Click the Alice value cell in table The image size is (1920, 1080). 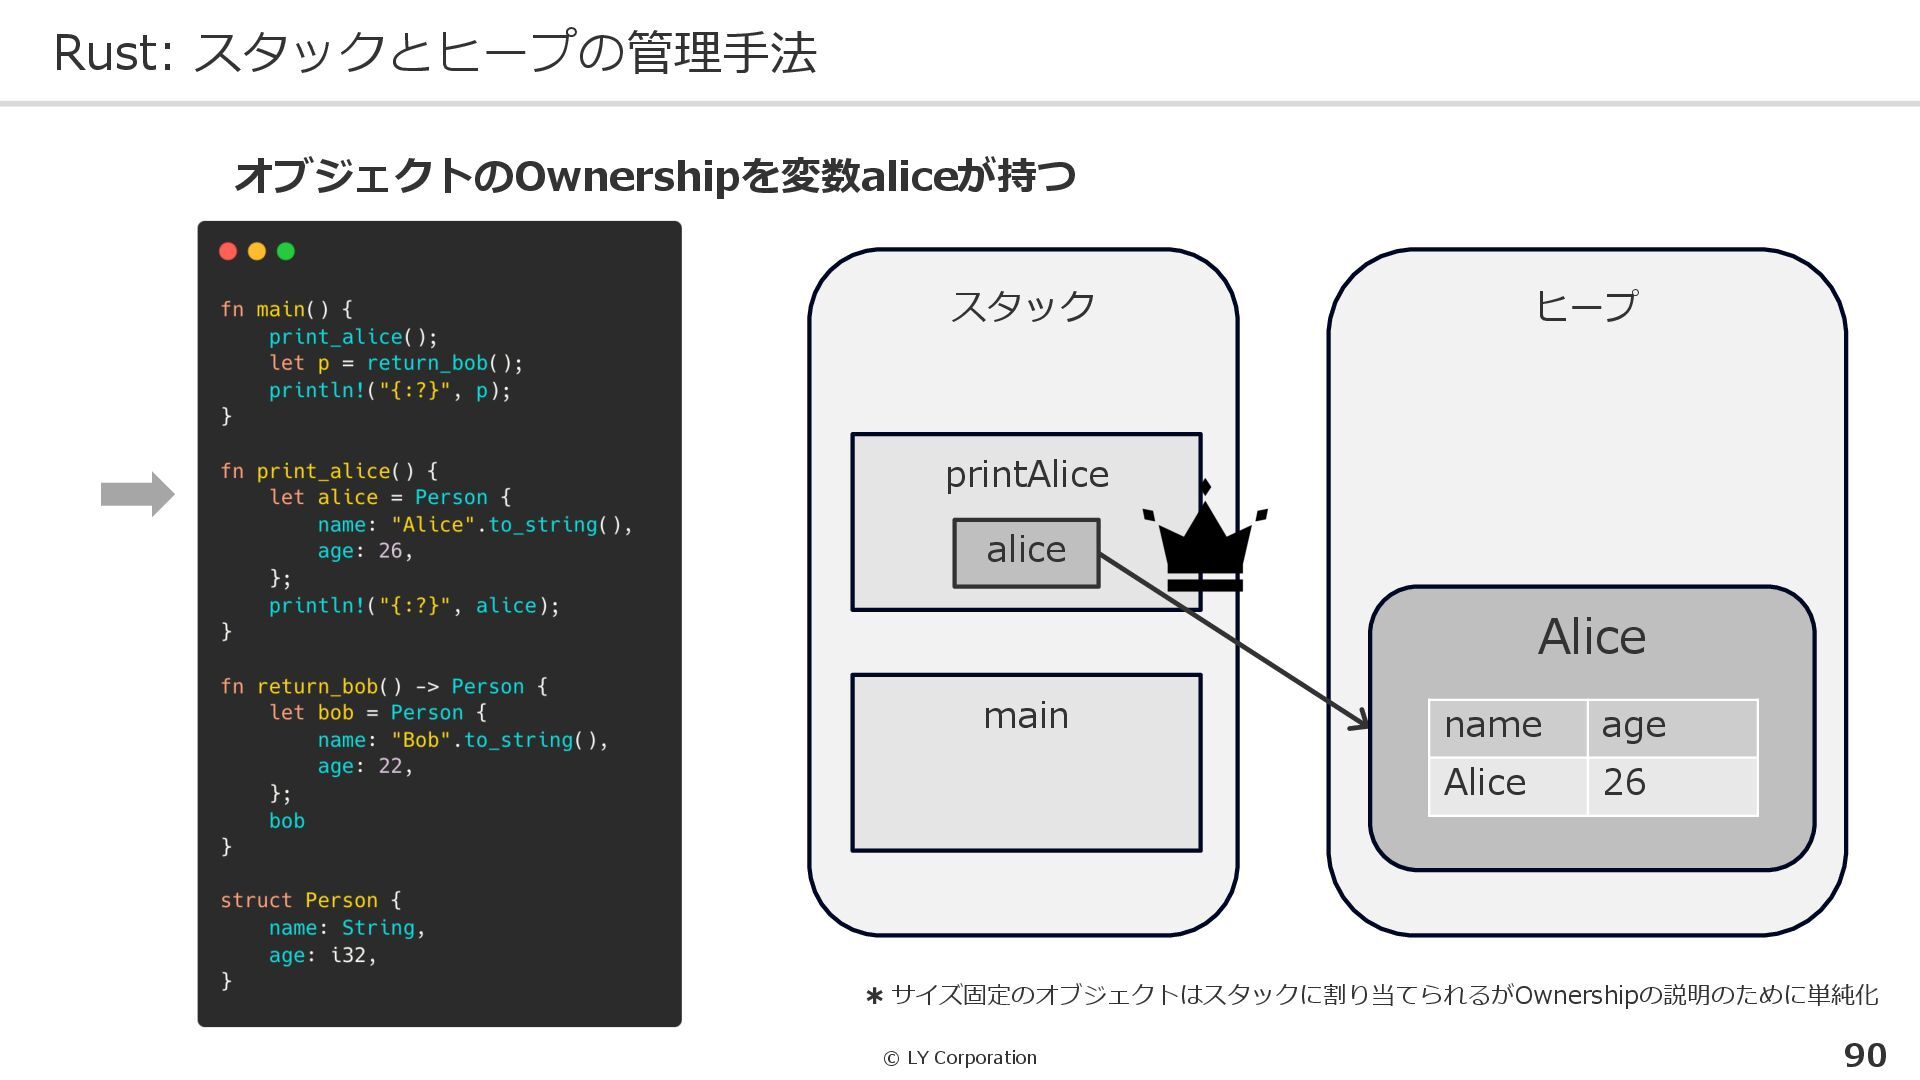[1507, 784]
